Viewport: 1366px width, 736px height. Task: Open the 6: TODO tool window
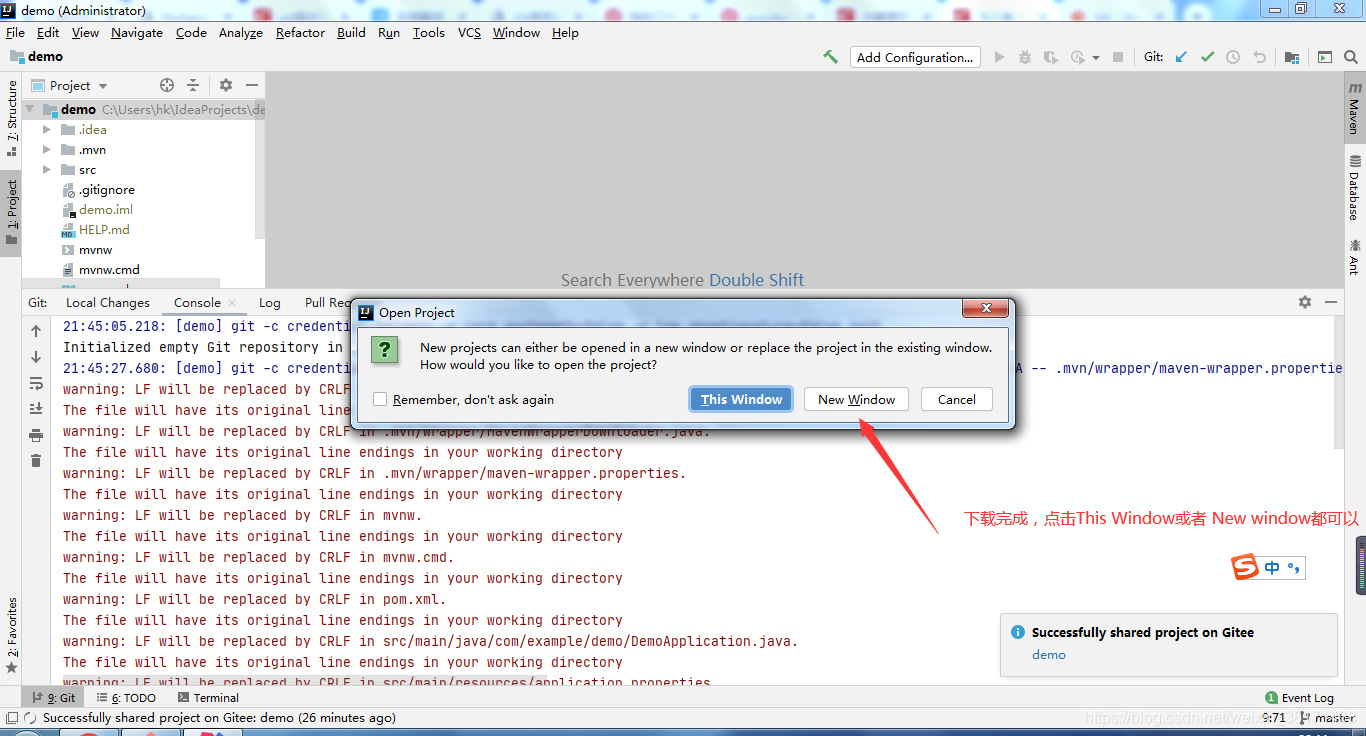[126, 697]
